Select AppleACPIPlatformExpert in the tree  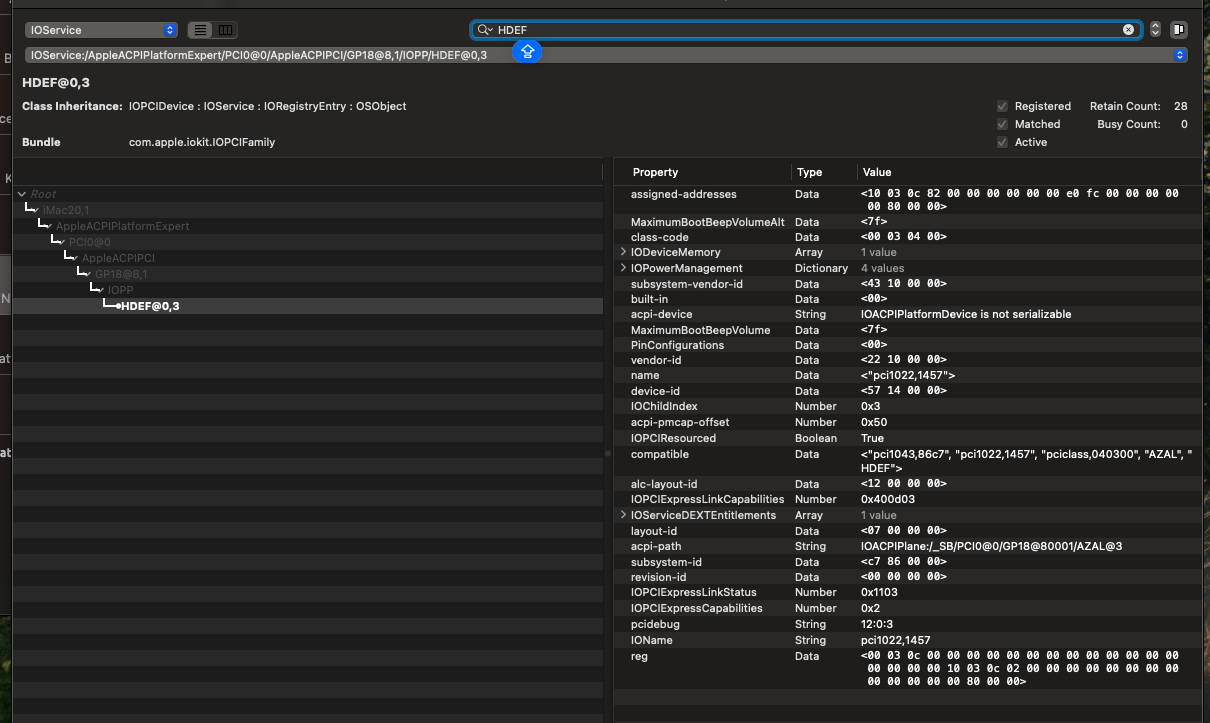(x=122, y=226)
